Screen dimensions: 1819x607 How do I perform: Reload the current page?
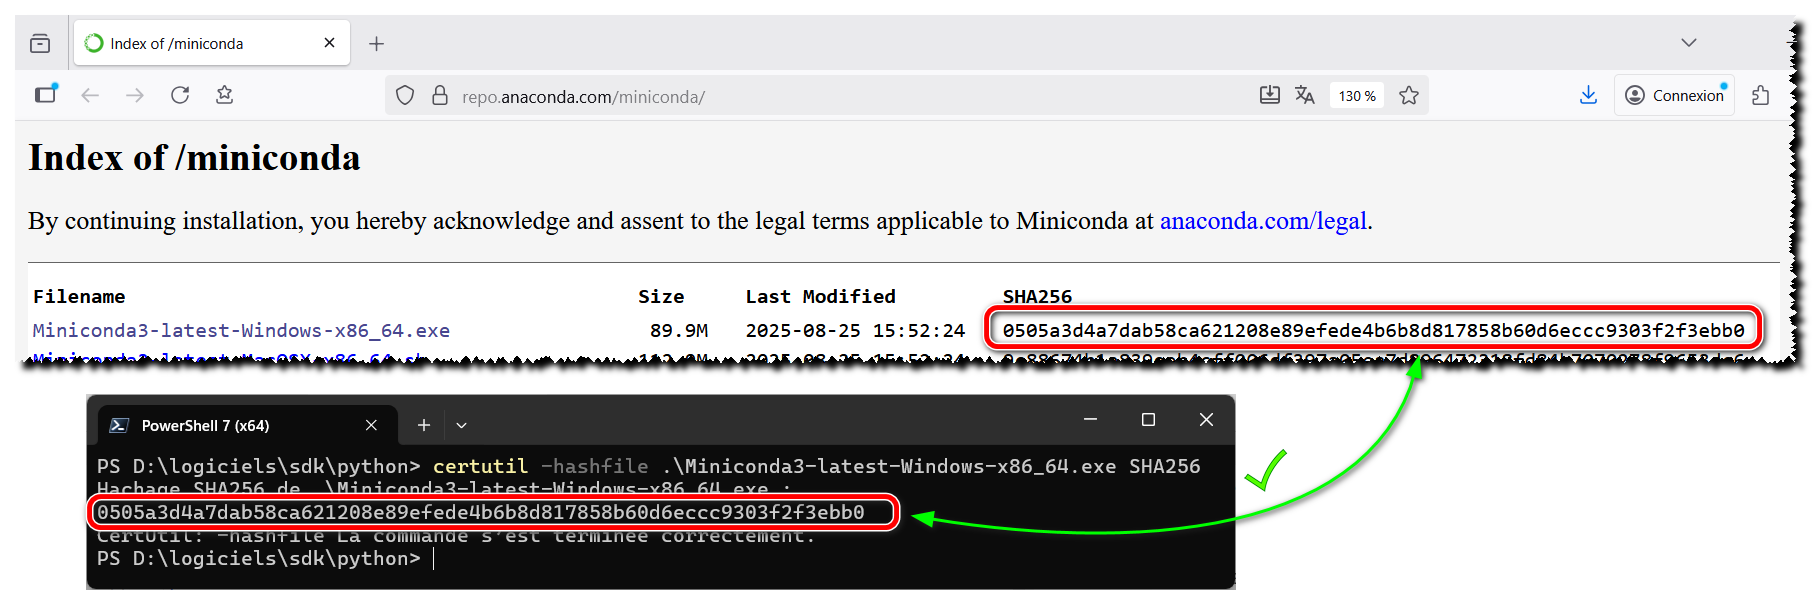point(180,95)
